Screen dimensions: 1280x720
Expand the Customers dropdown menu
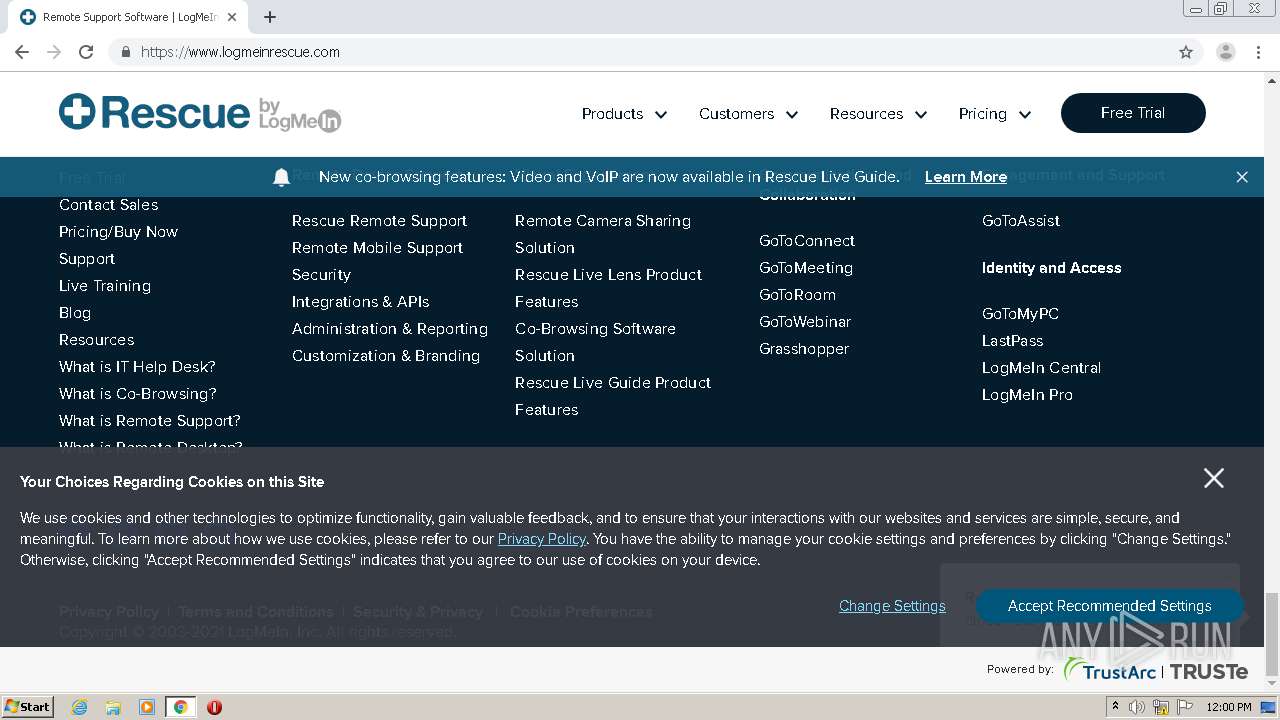748,114
